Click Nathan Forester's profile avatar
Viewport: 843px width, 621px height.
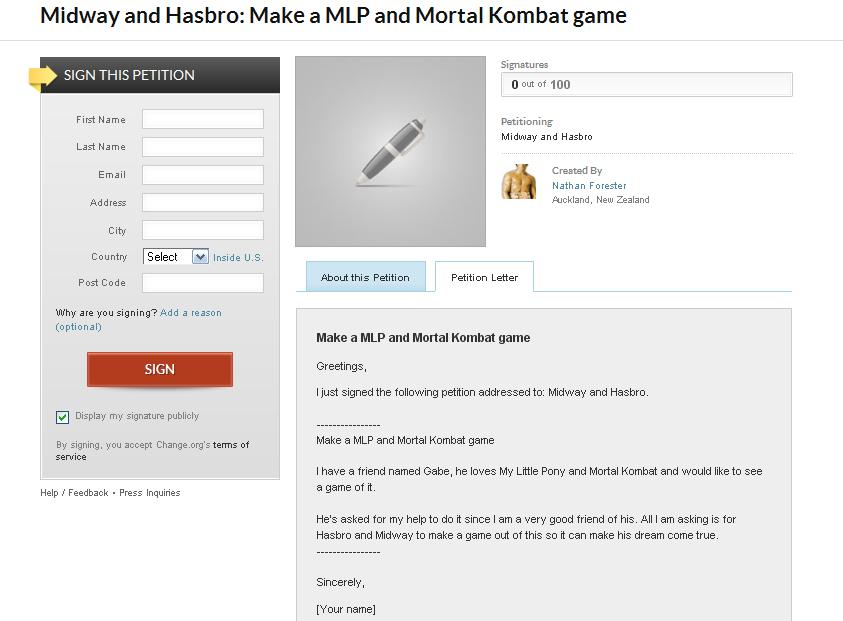click(x=519, y=182)
